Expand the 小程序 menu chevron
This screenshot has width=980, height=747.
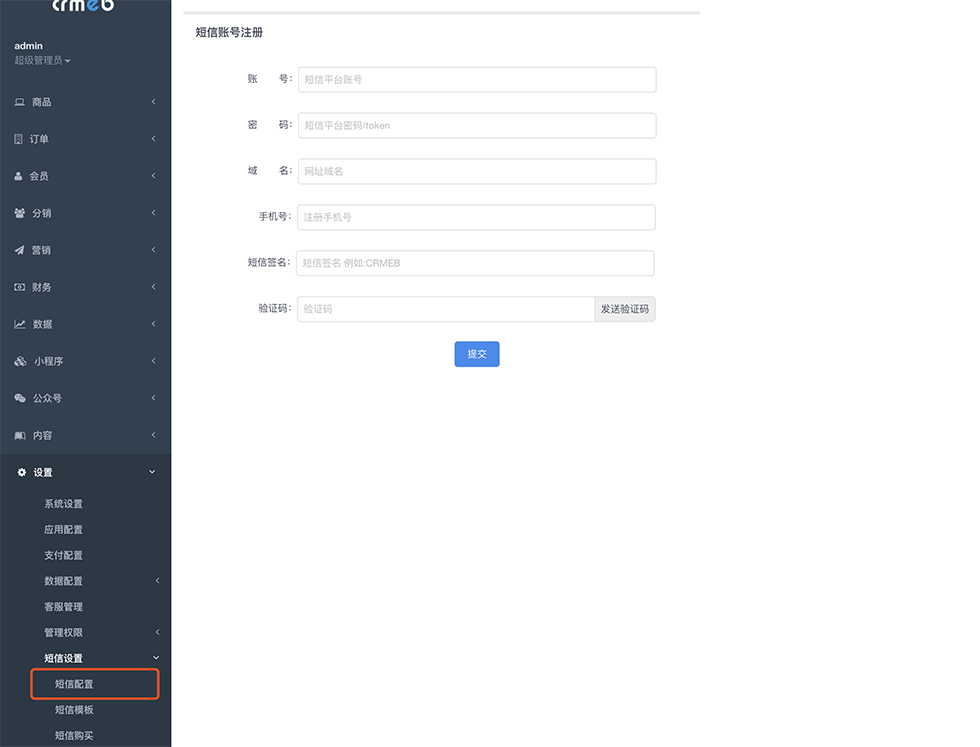[153, 361]
